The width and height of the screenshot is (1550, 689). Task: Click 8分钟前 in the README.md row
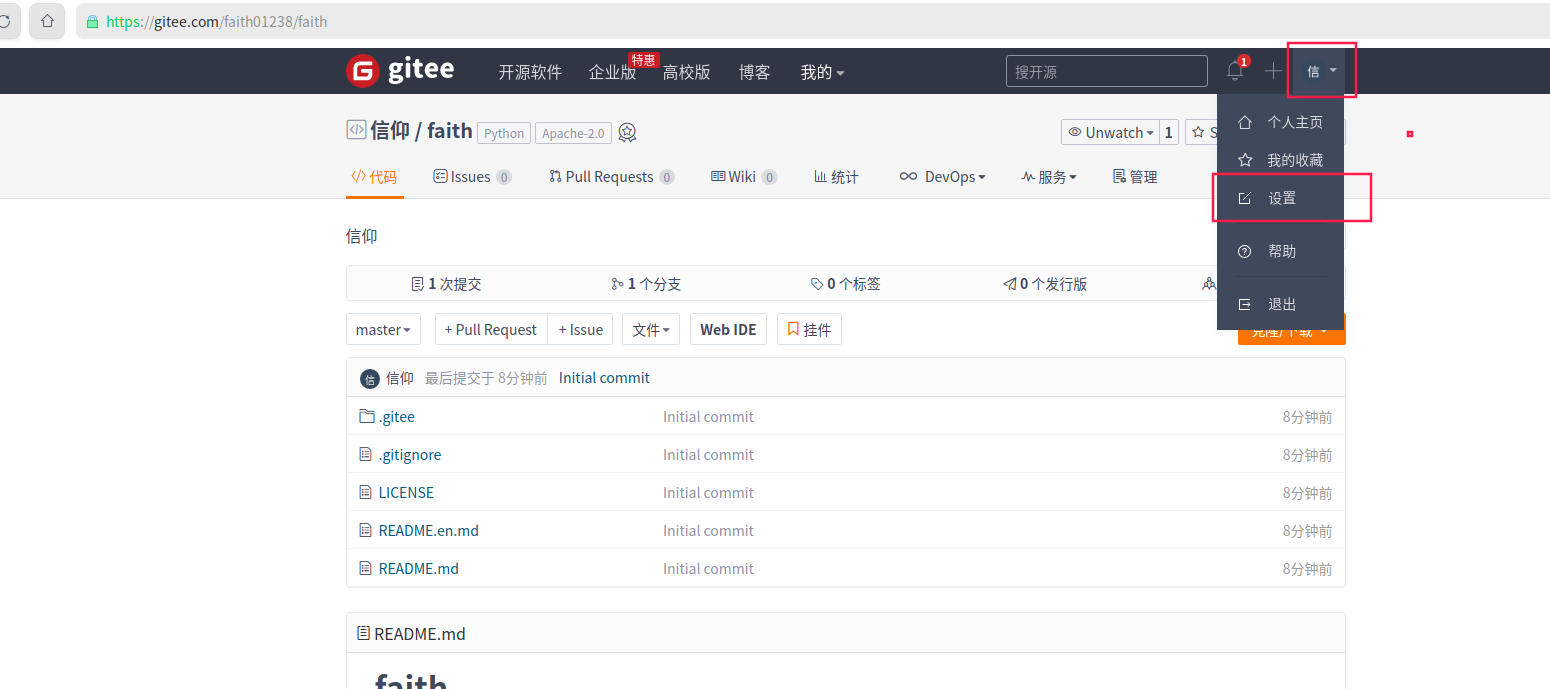point(1307,569)
